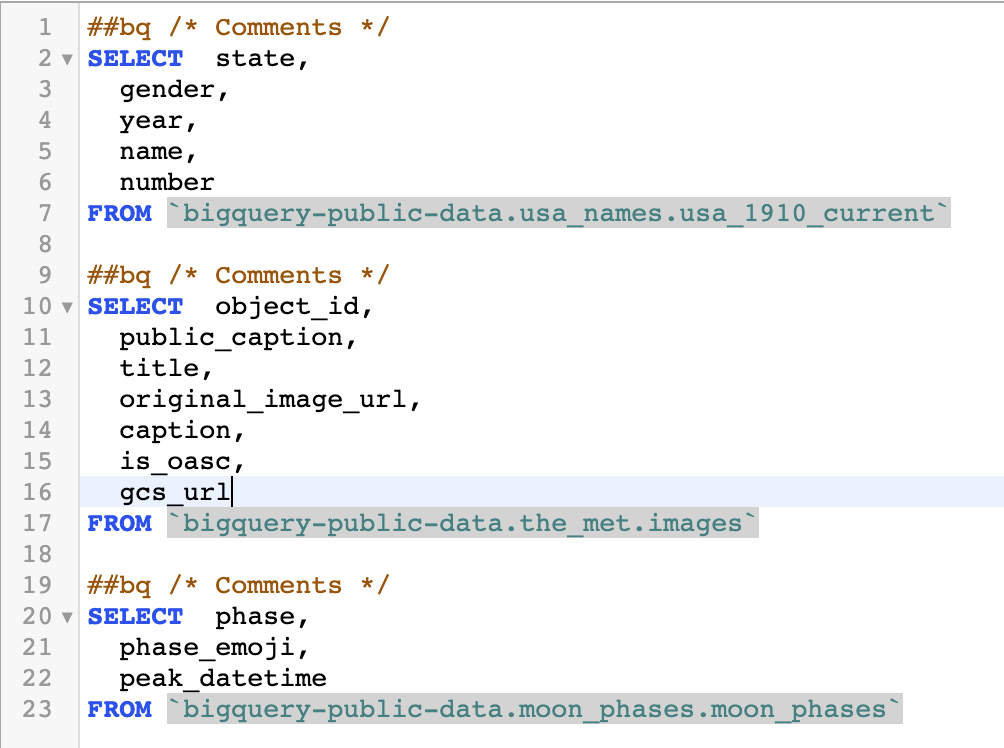Click the the_met.images table reference
The image size is (1004, 748).
click(x=463, y=523)
